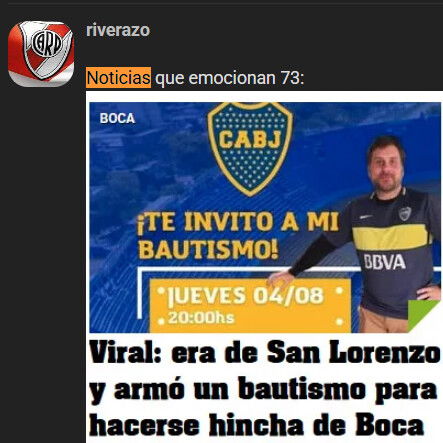Click the TE INVITO A MI text

click(x=238, y=222)
